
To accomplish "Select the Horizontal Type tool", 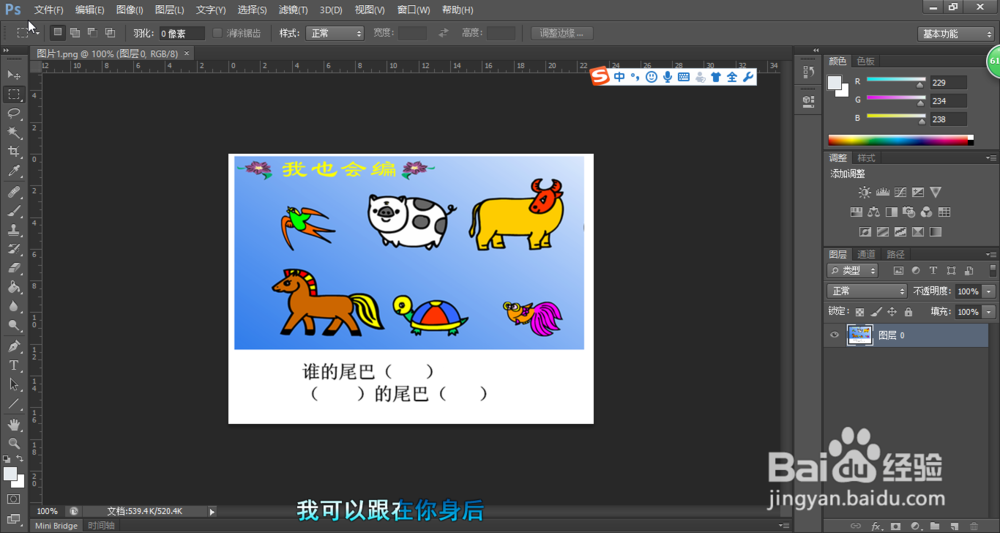I will coord(13,365).
